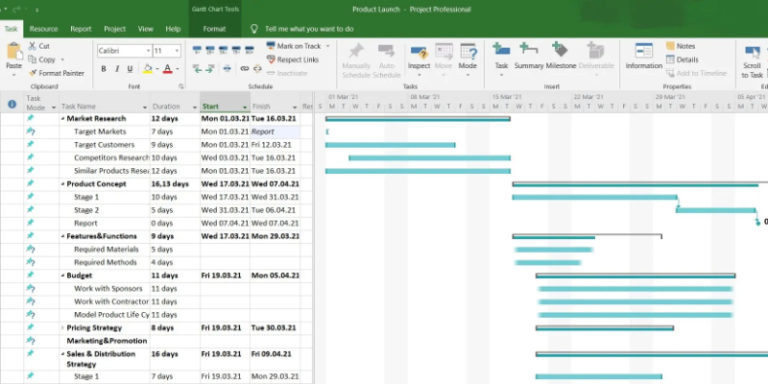Viewport: 768px width, 384px height.
Task: Click the Target Customers Gantt bar
Action: 390,145
